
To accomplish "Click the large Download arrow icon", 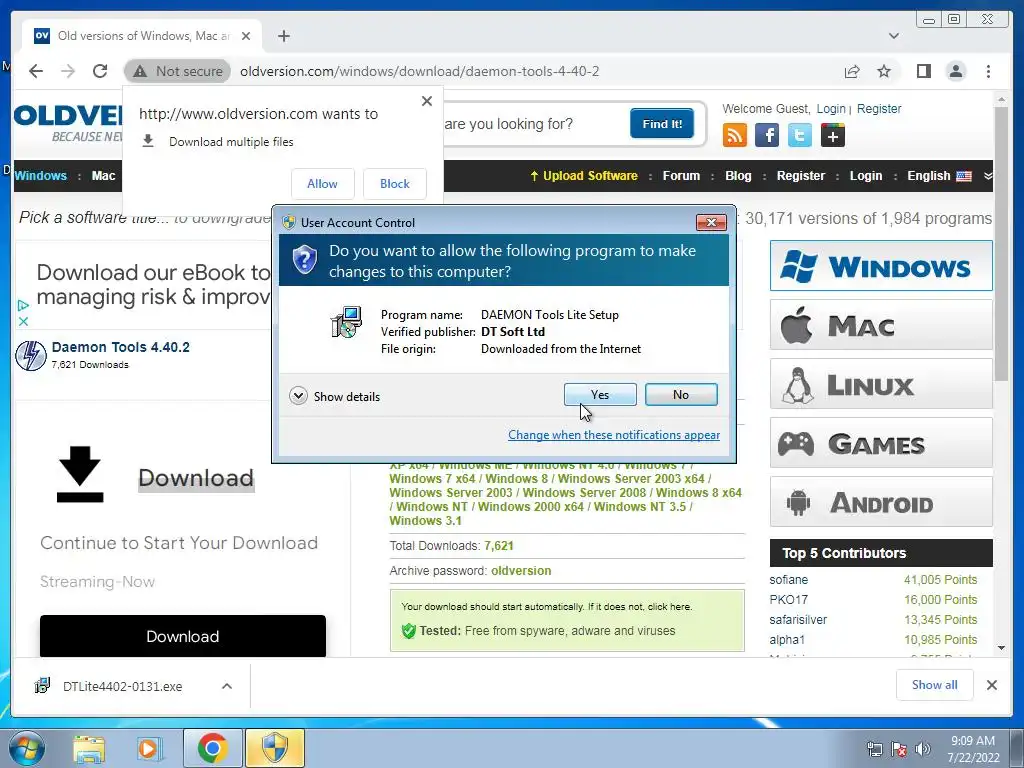I will coord(80,474).
